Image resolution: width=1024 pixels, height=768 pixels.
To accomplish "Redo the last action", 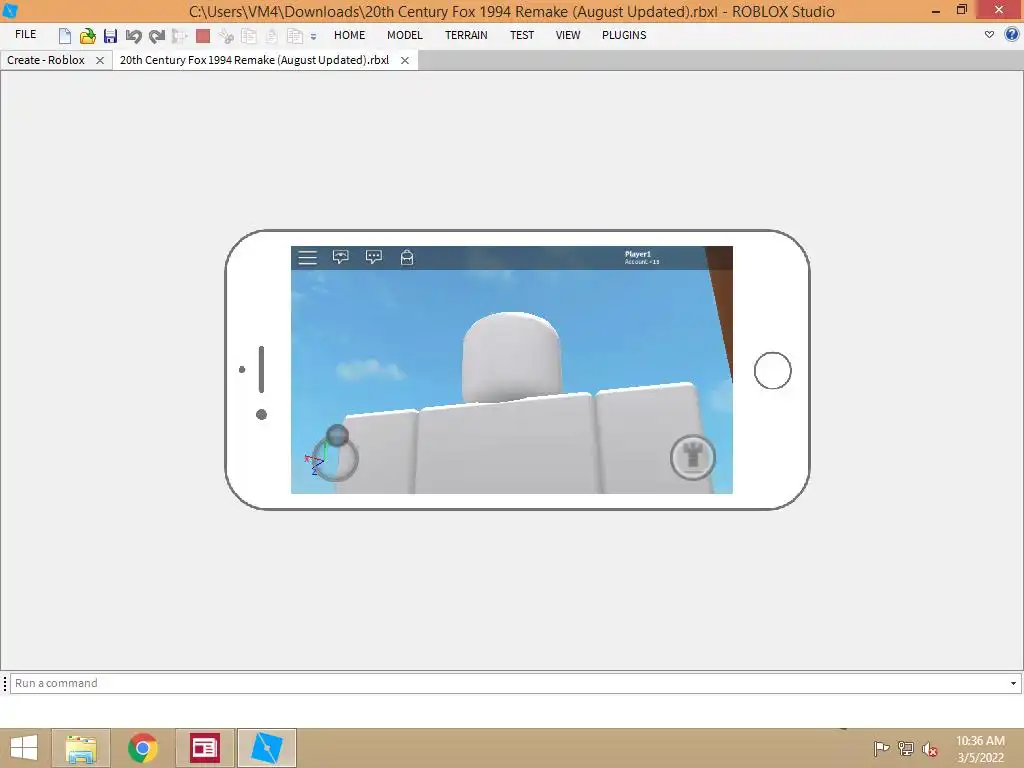I will click(x=156, y=36).
